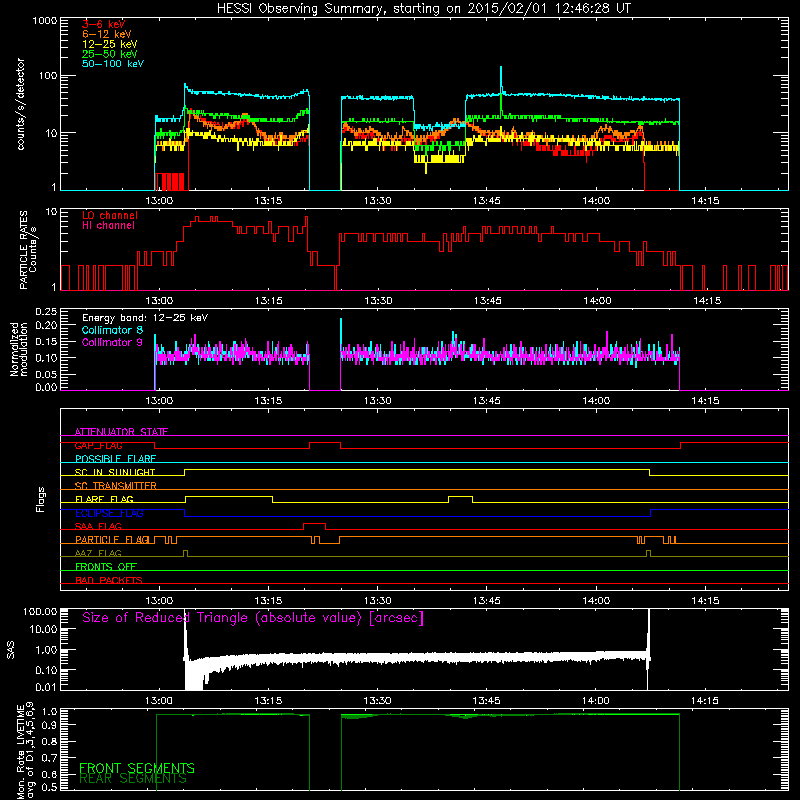Viewport: 800px width, 800px height.
Task: Select the 'FRONTS_OFF' flag label
Action: [x=106, y=566]
